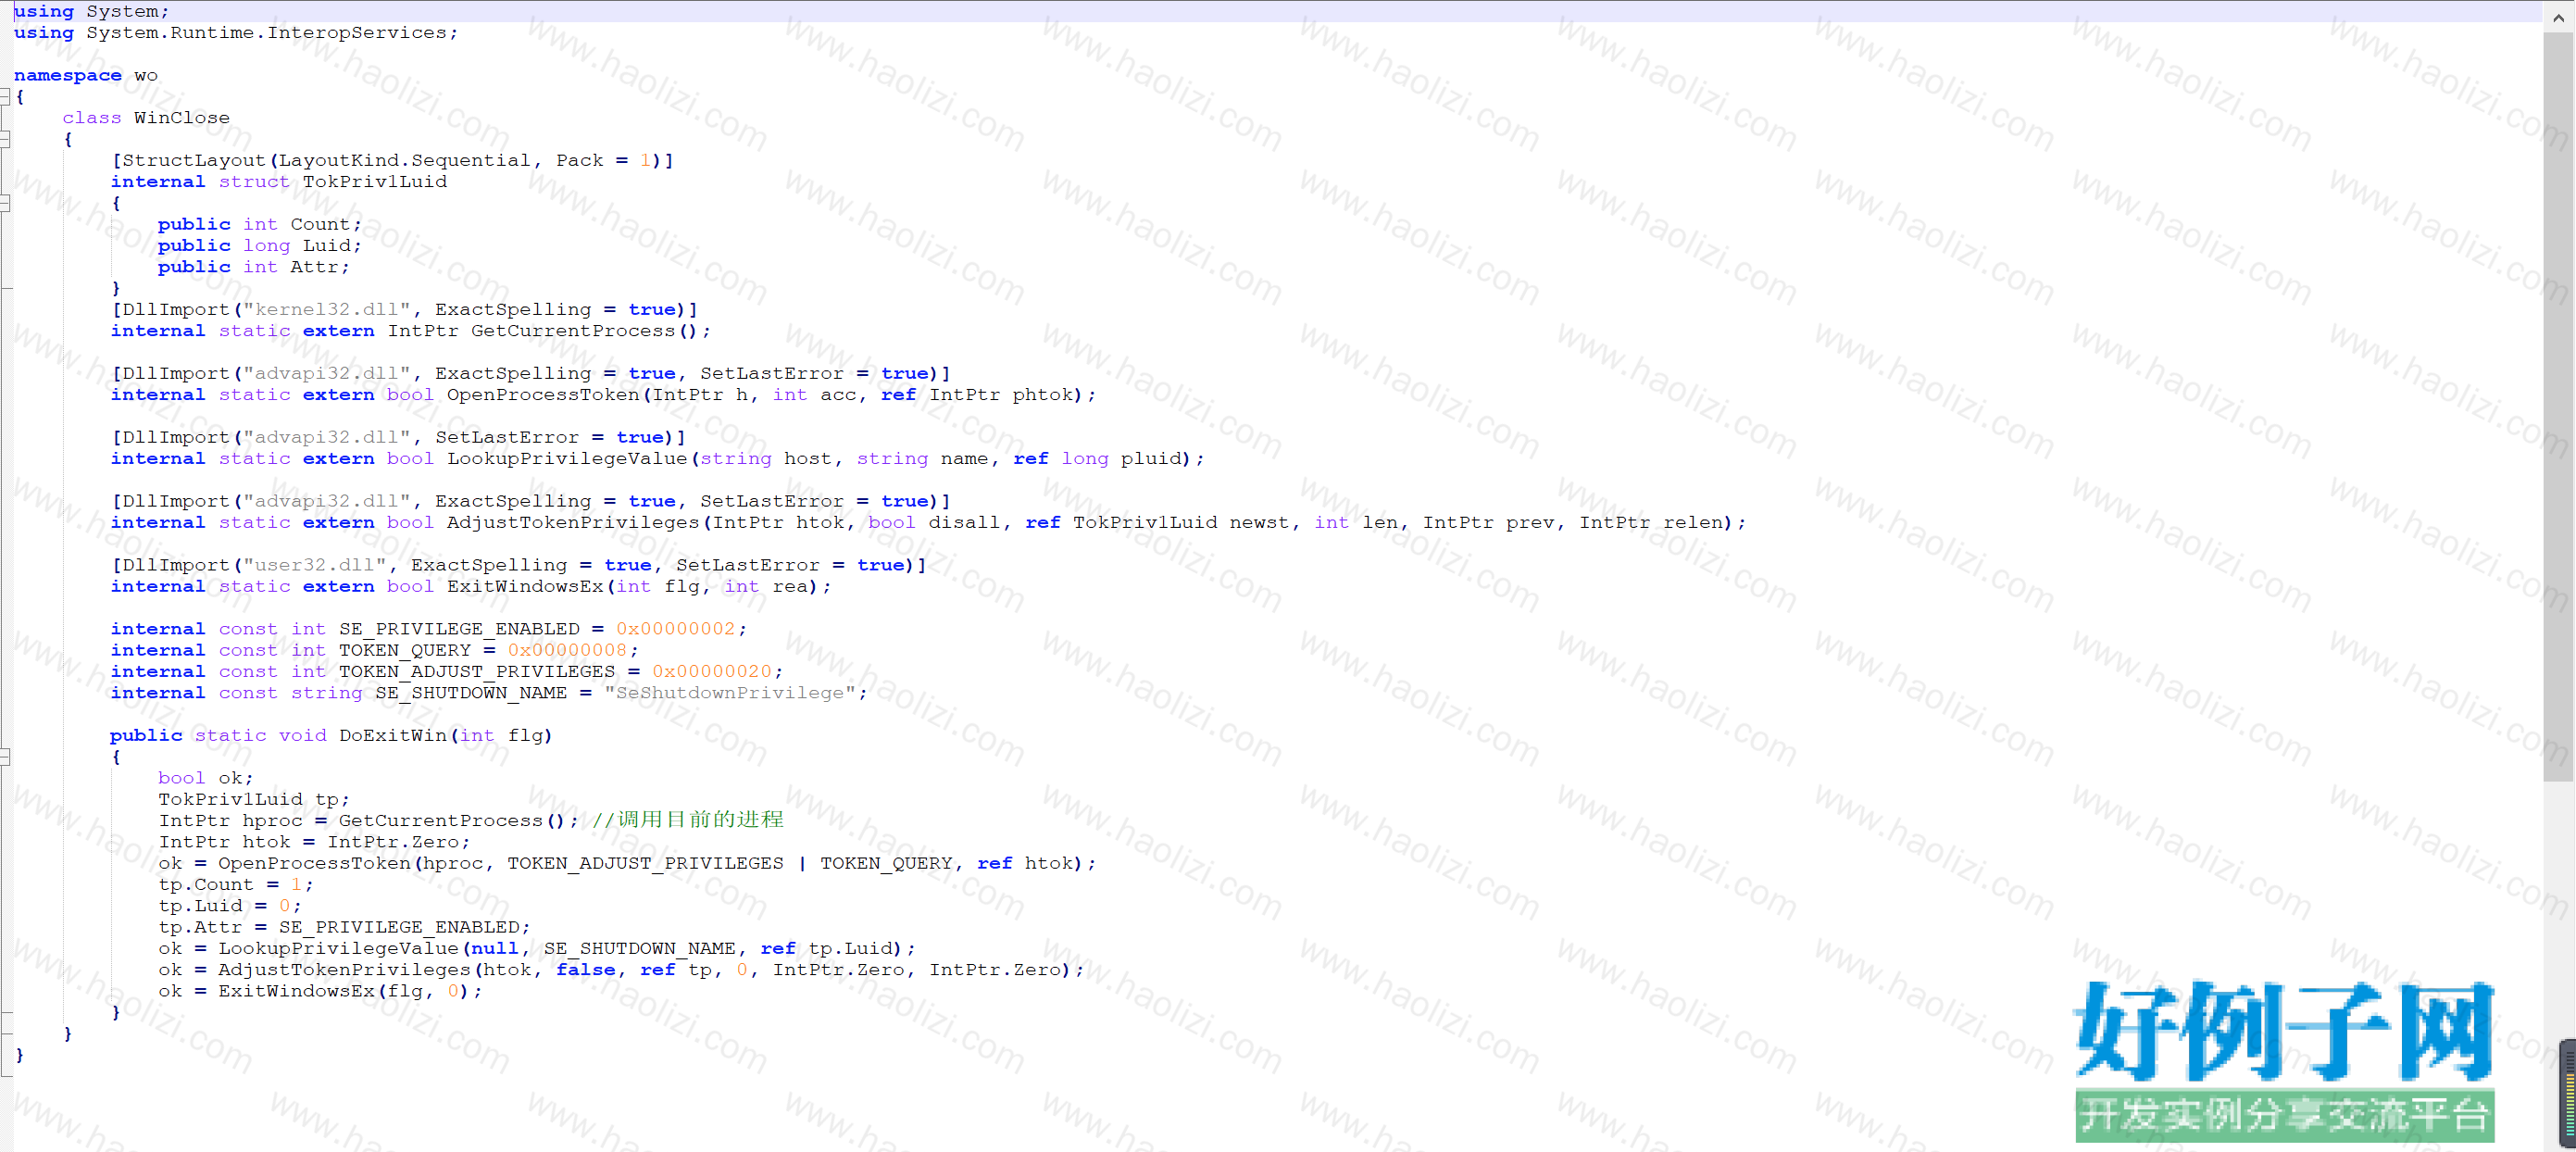Click the 'IntPtr relen' parameter
2576x1152 pixels.
tap(1652, 523)
